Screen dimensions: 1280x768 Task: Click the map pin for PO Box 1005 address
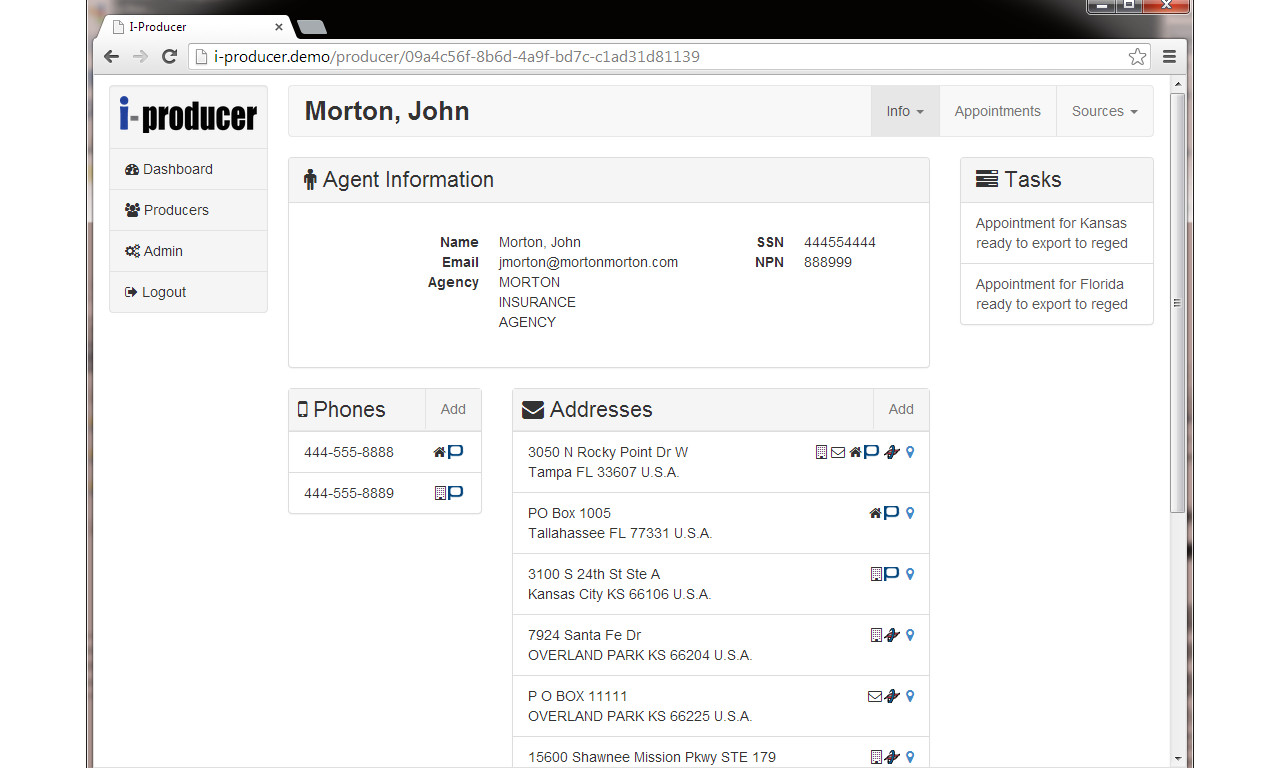[x=910, y=513]
